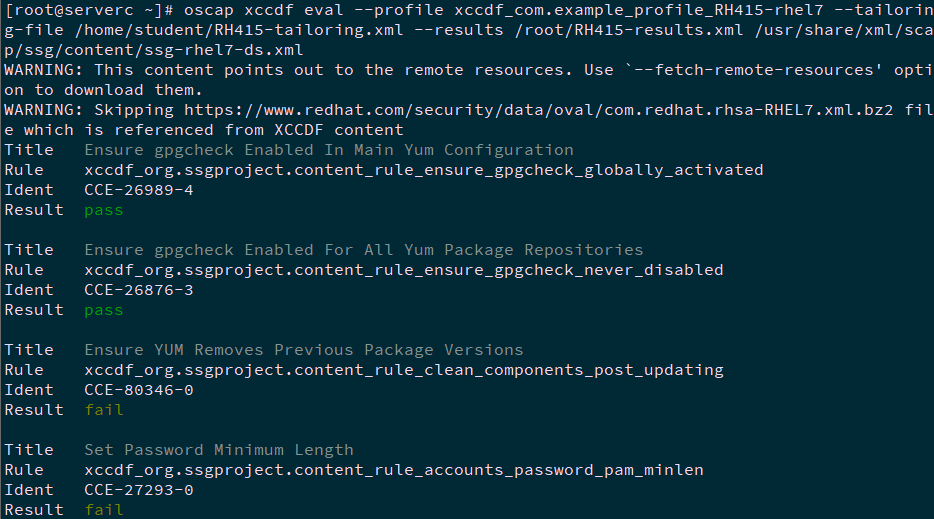
Task: Select title "Set Password Minimum Length"
Action: tap(218, 450)
